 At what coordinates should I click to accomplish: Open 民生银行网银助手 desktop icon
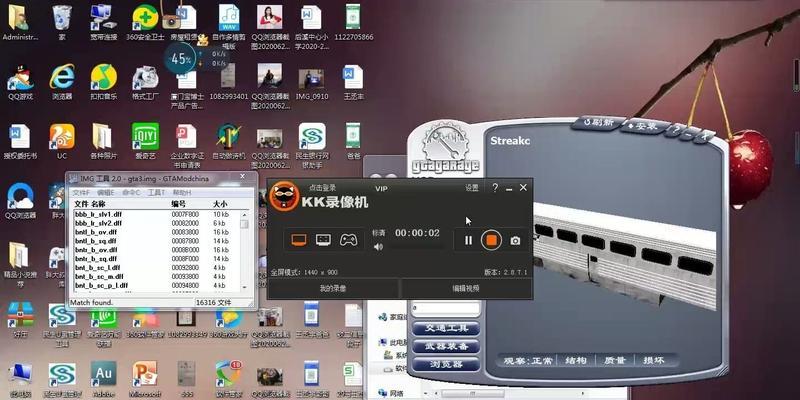coord(312,146)
